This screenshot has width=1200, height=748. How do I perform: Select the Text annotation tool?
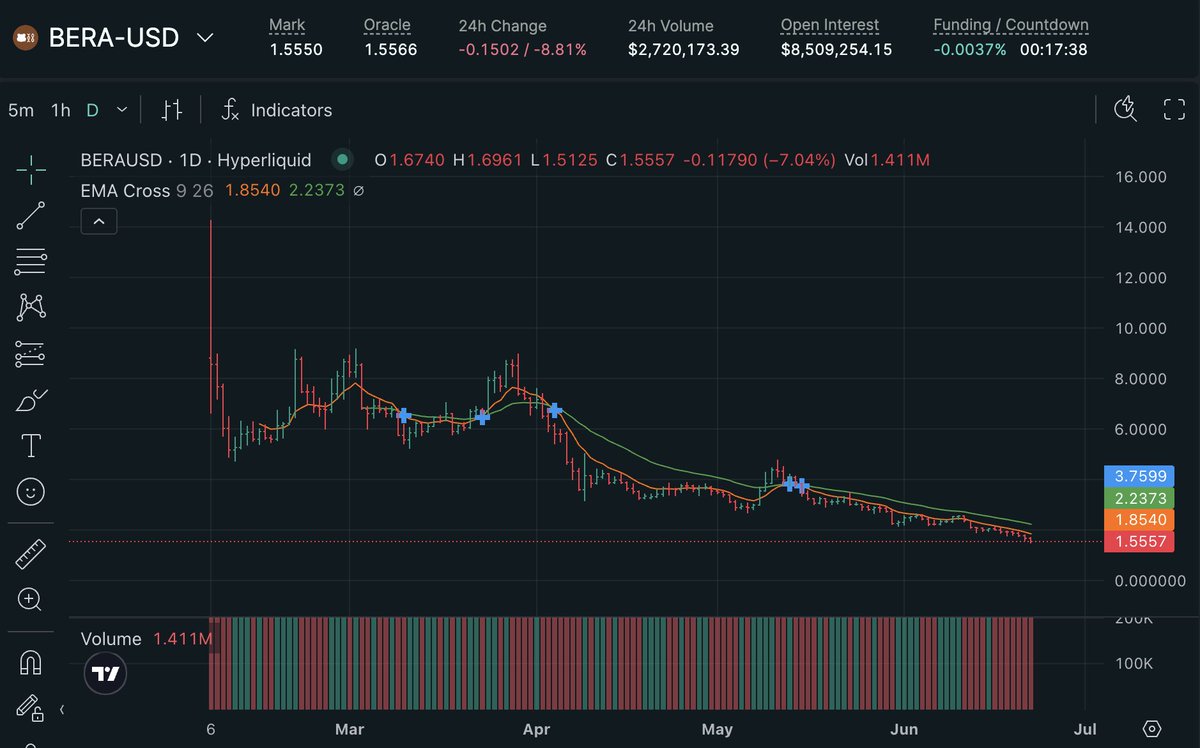[x=31, y=445]
